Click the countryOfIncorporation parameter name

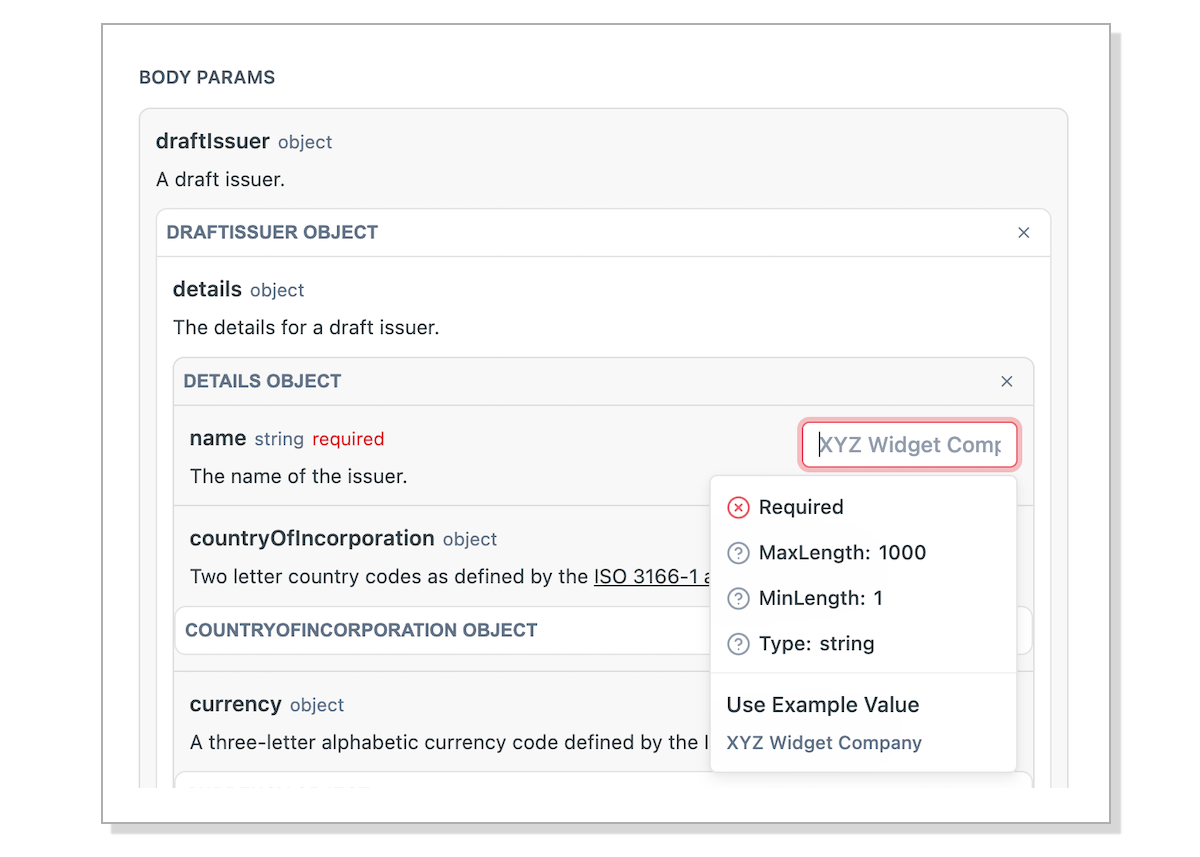click(312, 538)
